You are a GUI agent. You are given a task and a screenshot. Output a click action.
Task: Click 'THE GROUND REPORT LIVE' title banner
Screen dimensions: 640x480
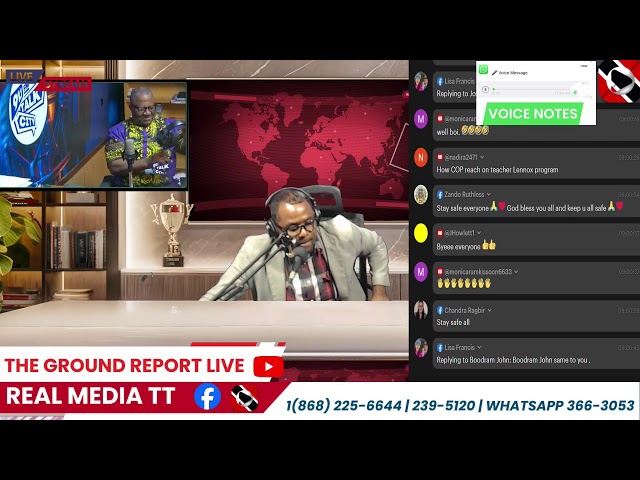[x=124, y=366]
